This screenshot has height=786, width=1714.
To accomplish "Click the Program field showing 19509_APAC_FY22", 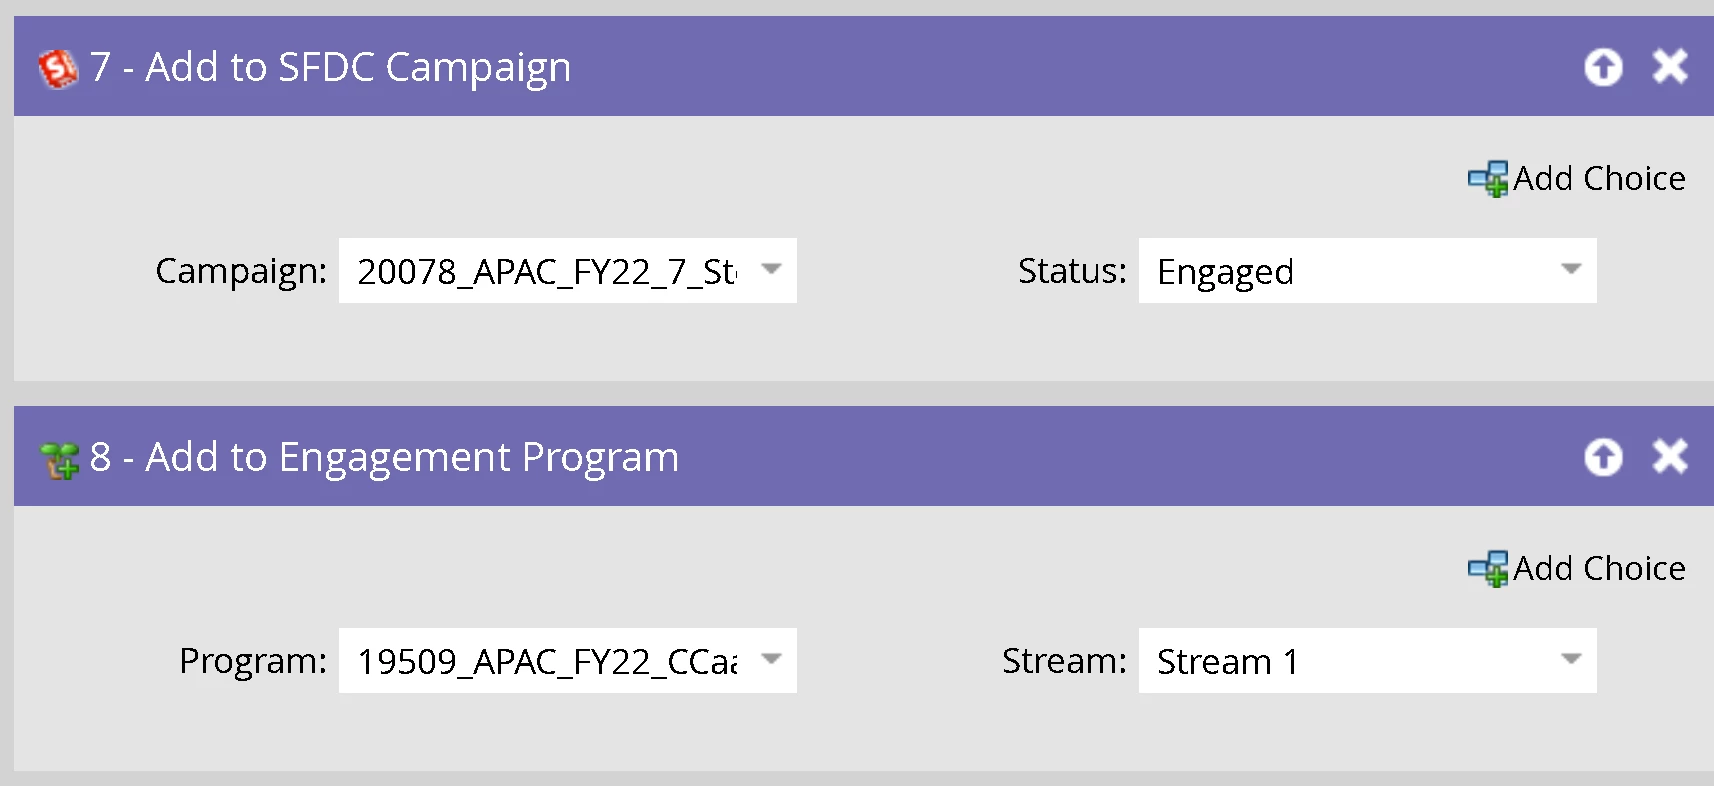I will tap(546, 661).
